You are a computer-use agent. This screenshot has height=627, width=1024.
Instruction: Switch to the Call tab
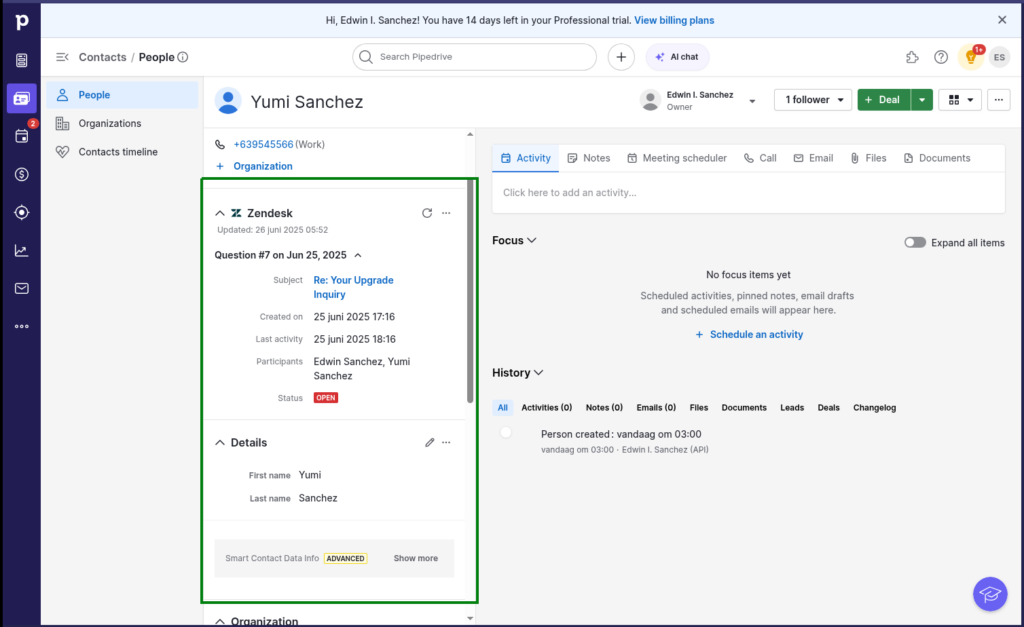[760, 158]
